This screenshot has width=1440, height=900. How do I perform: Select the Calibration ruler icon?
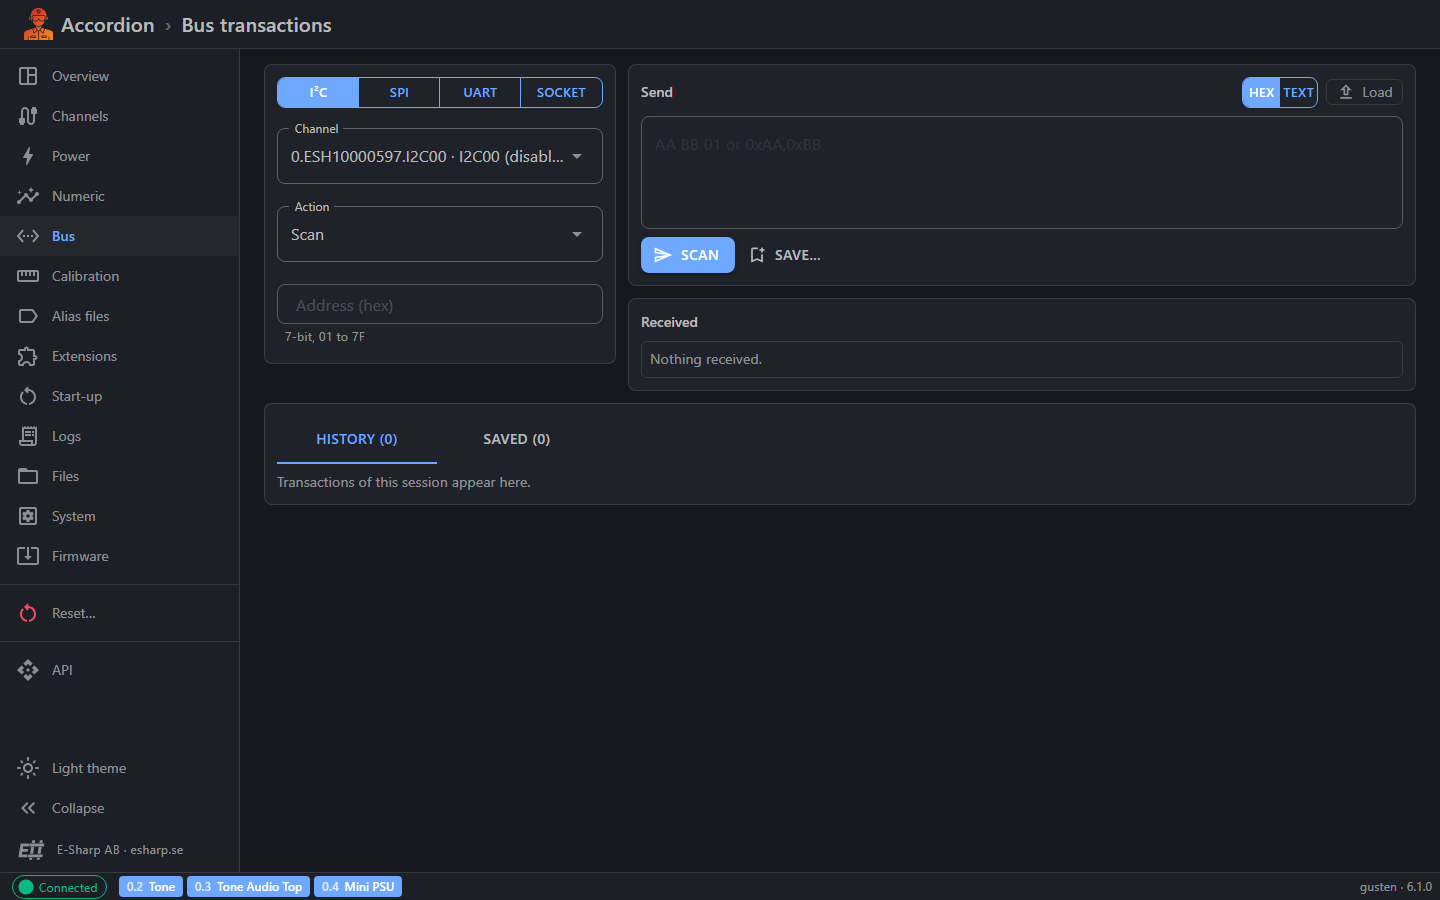coord(28,276)
